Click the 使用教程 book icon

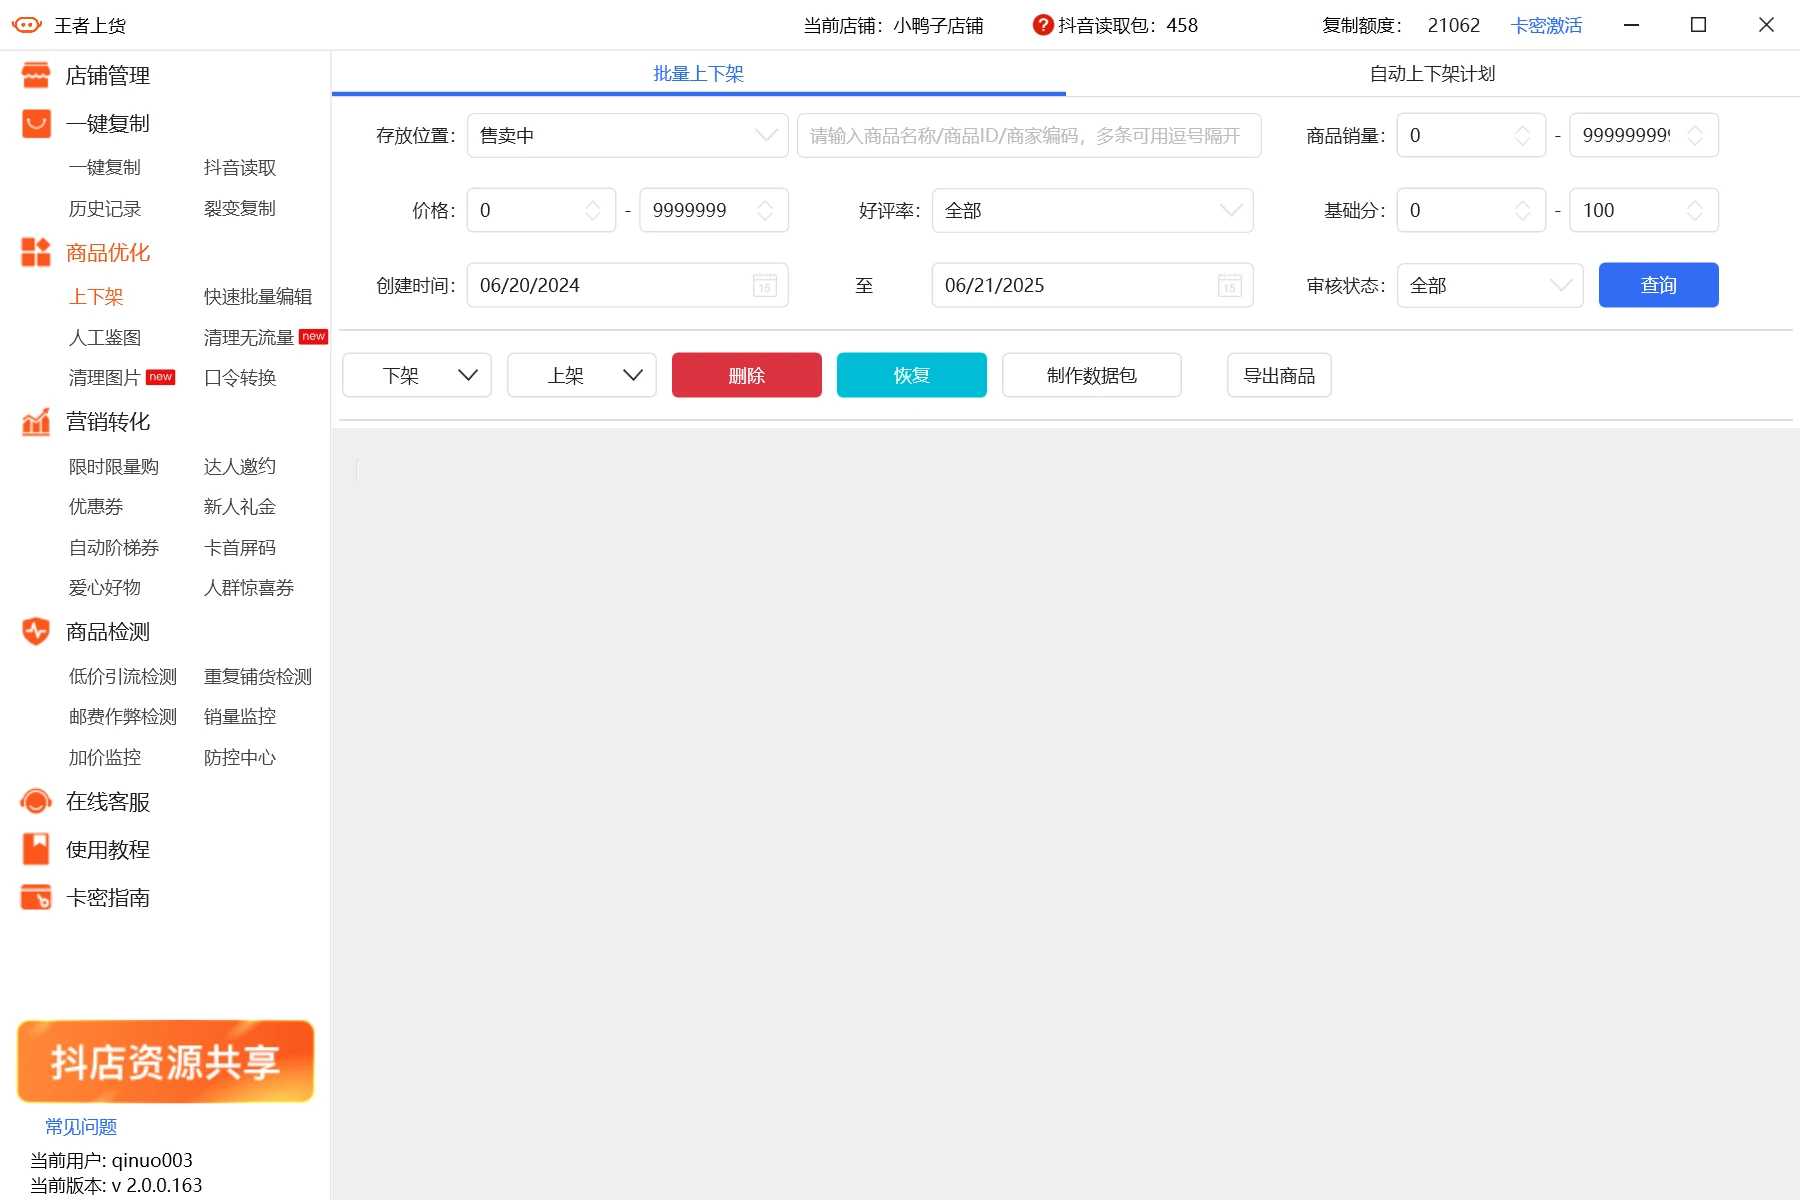pyautogui.click(x=36, y=849)
